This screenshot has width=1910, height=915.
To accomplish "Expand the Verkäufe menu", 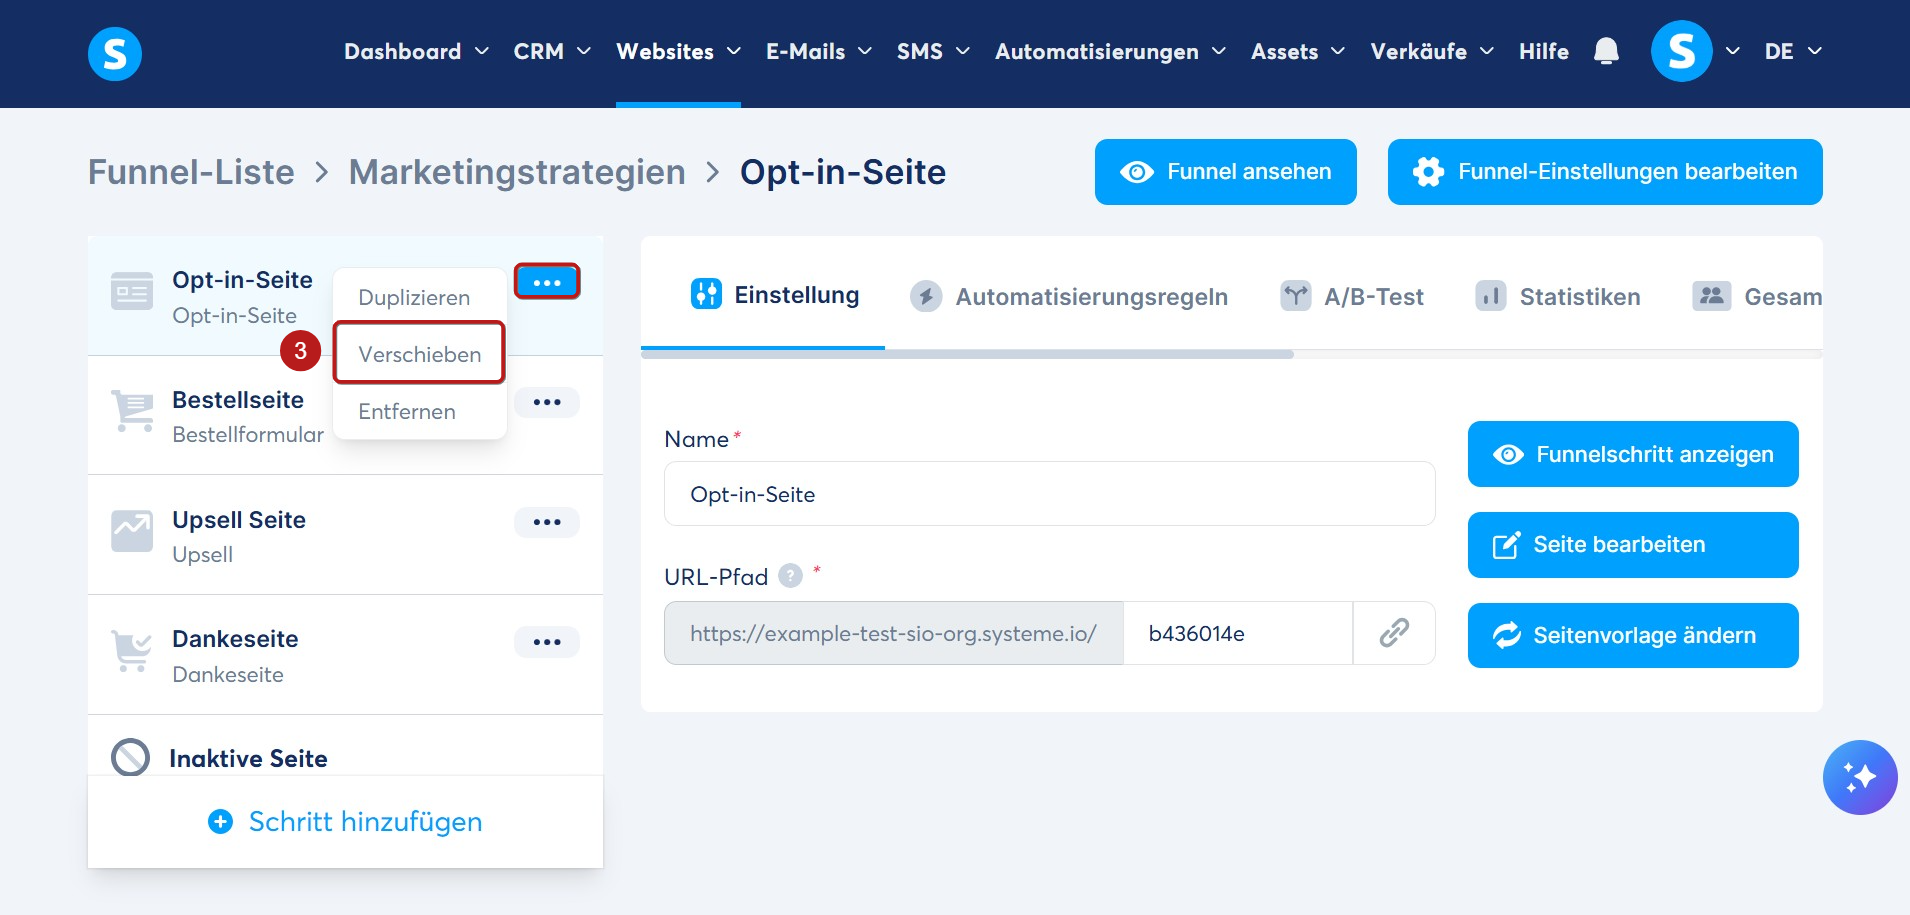I will pyautogui.click(x=1432, y=51).
